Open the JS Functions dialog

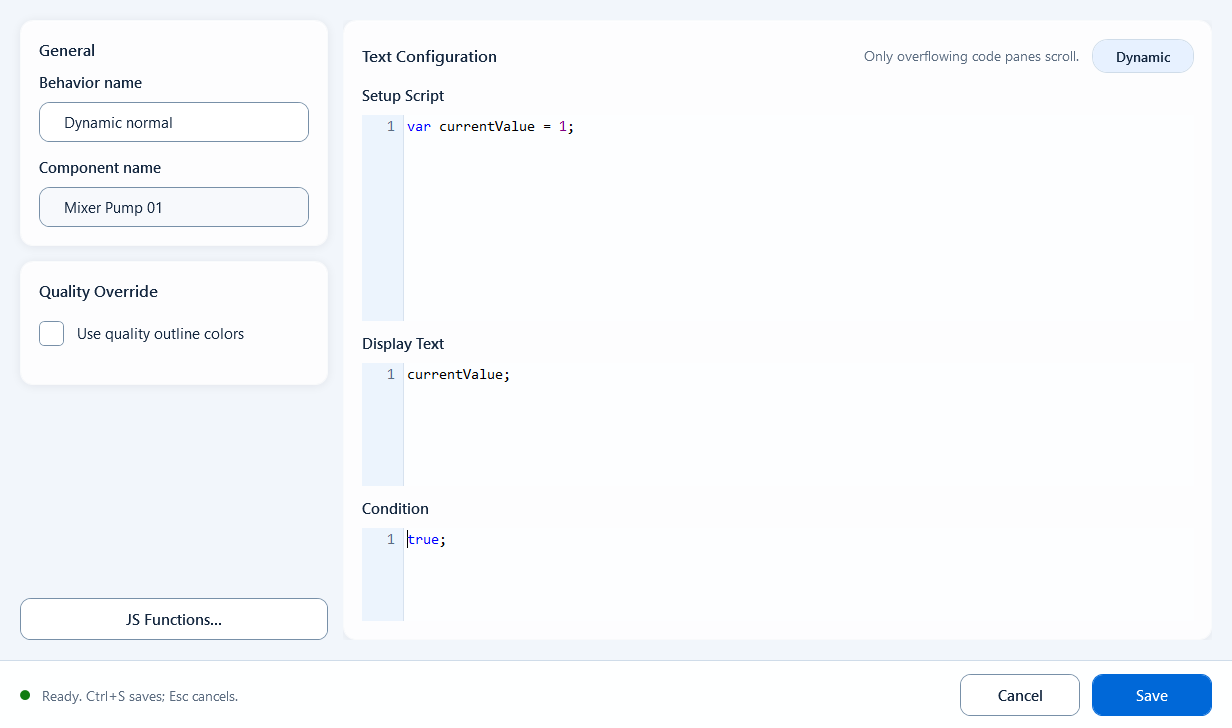coord(174,619)
